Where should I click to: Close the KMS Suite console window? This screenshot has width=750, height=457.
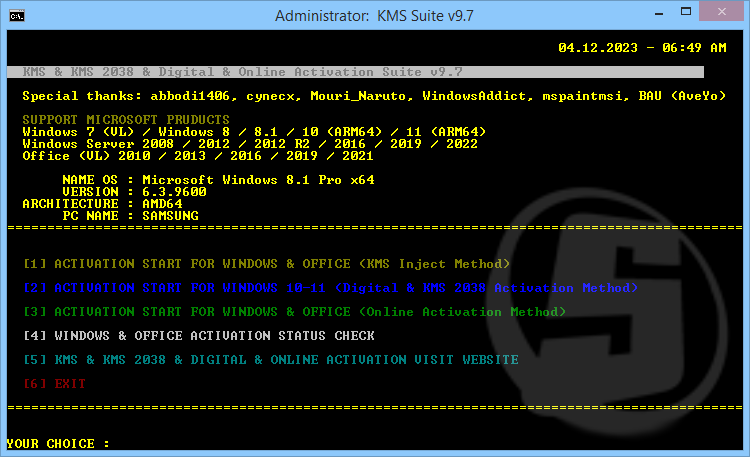pos(719,14)
